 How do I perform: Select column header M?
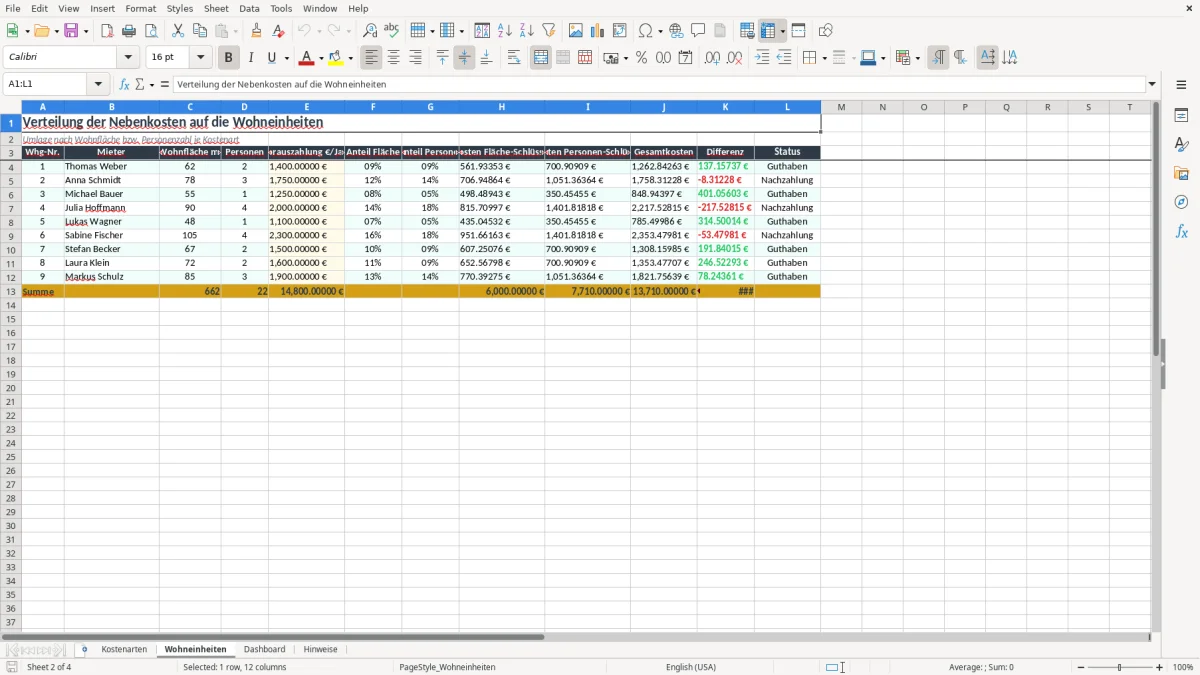[841, 107]
